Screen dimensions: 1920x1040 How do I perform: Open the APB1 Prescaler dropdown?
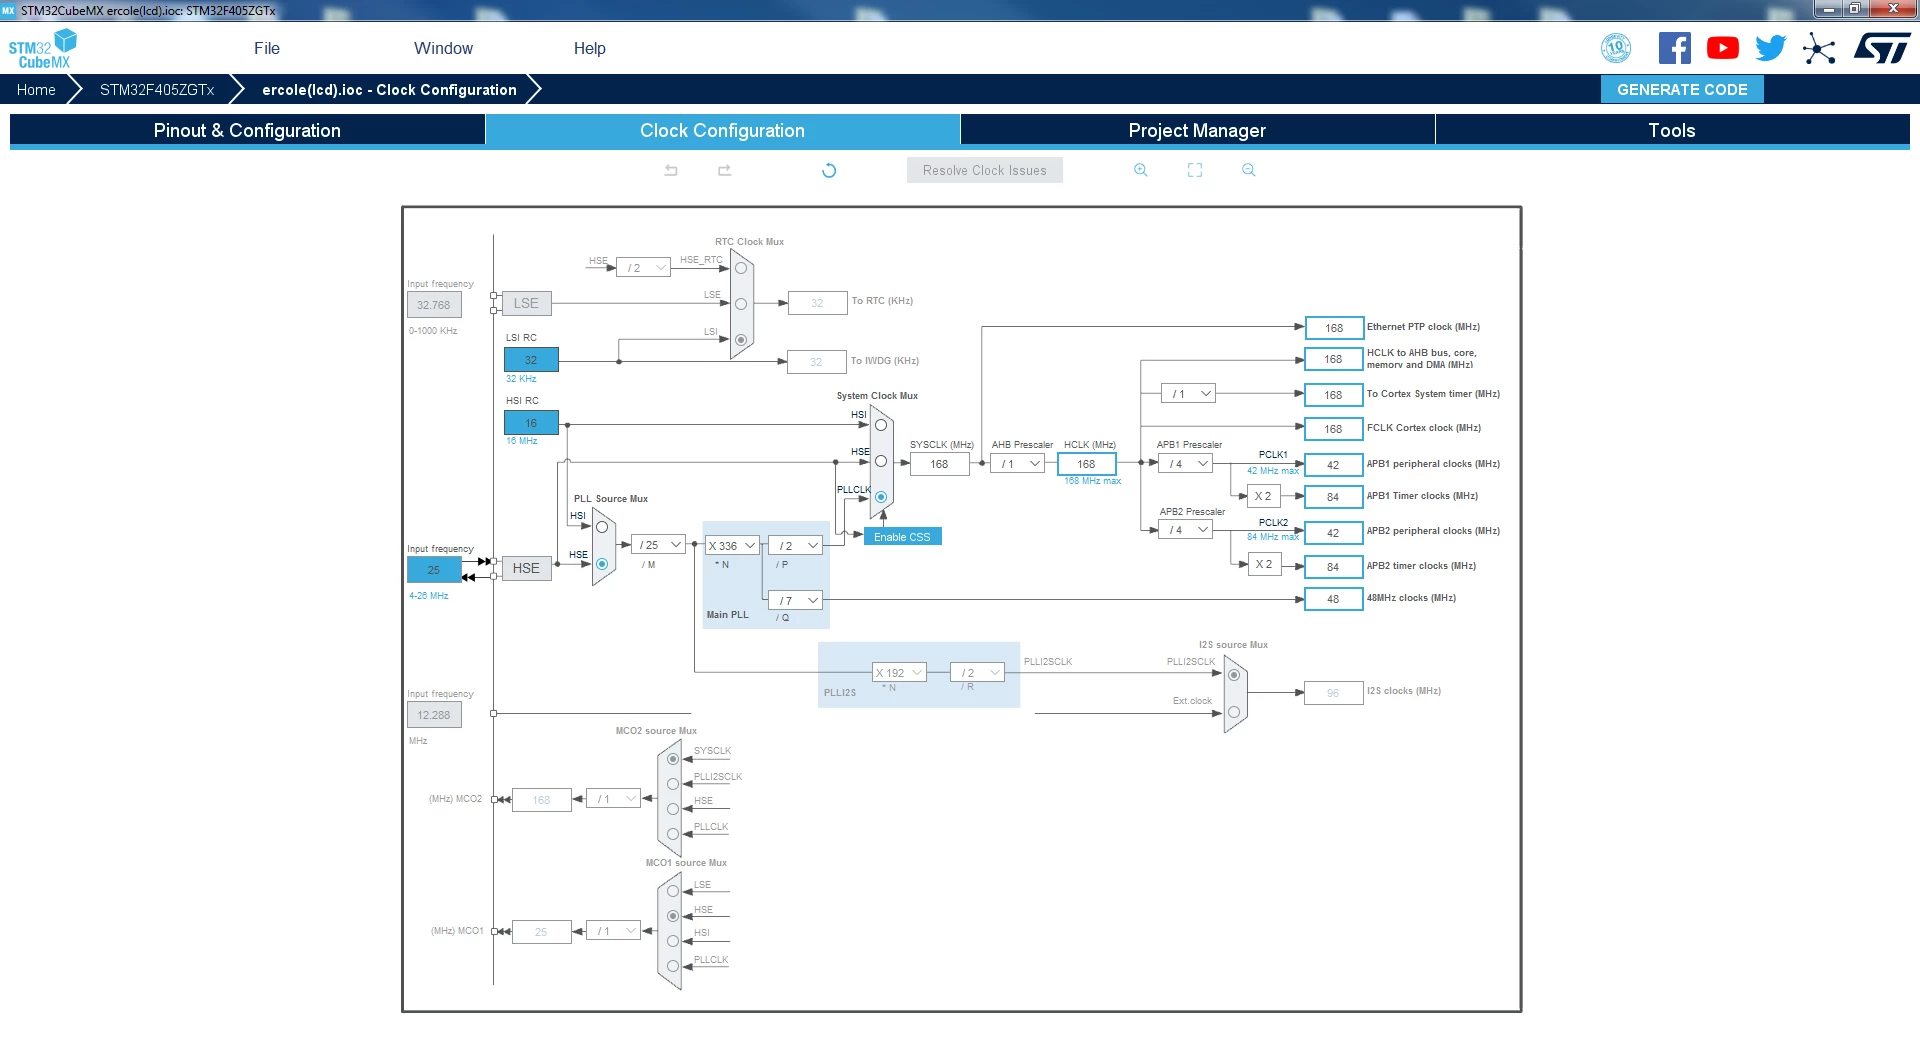(1186, 464)
